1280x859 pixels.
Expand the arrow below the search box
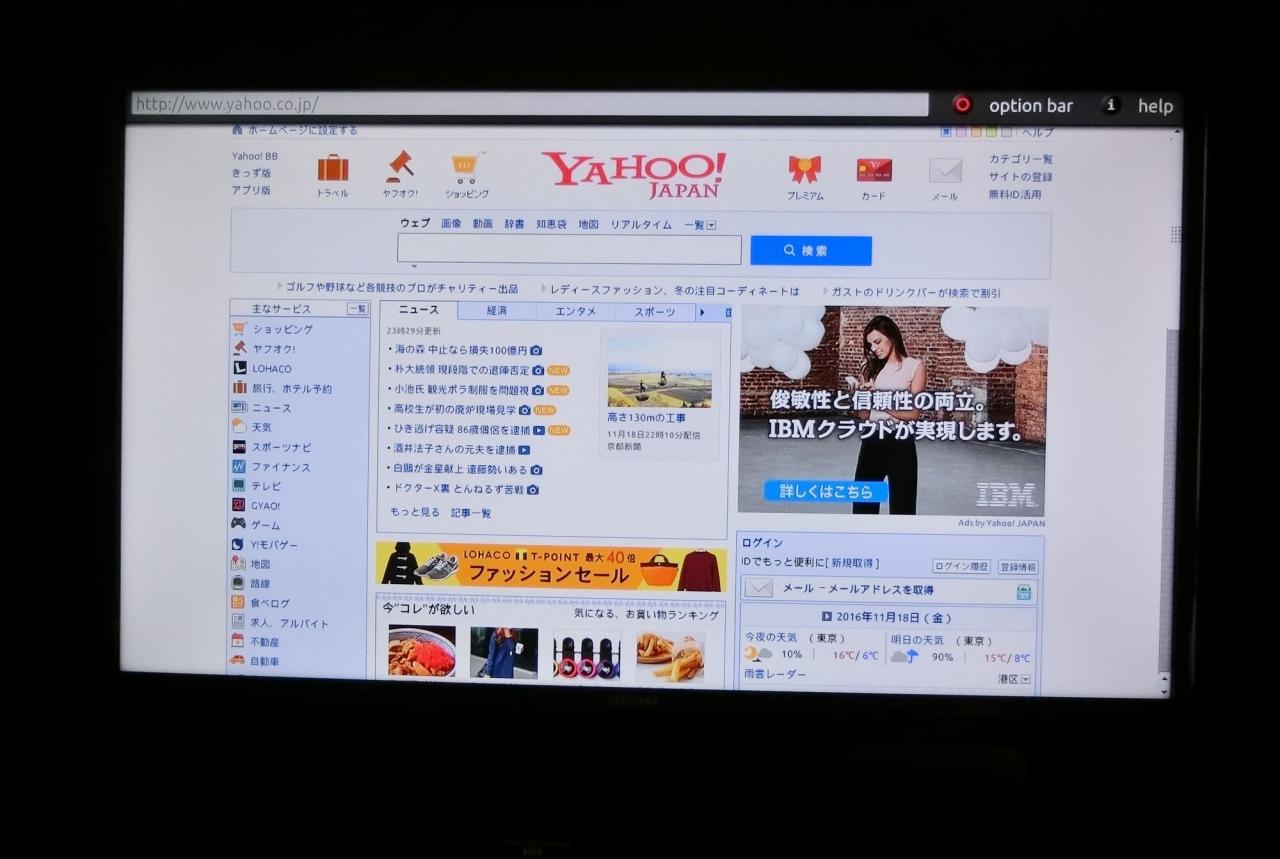tap(414, 267)
